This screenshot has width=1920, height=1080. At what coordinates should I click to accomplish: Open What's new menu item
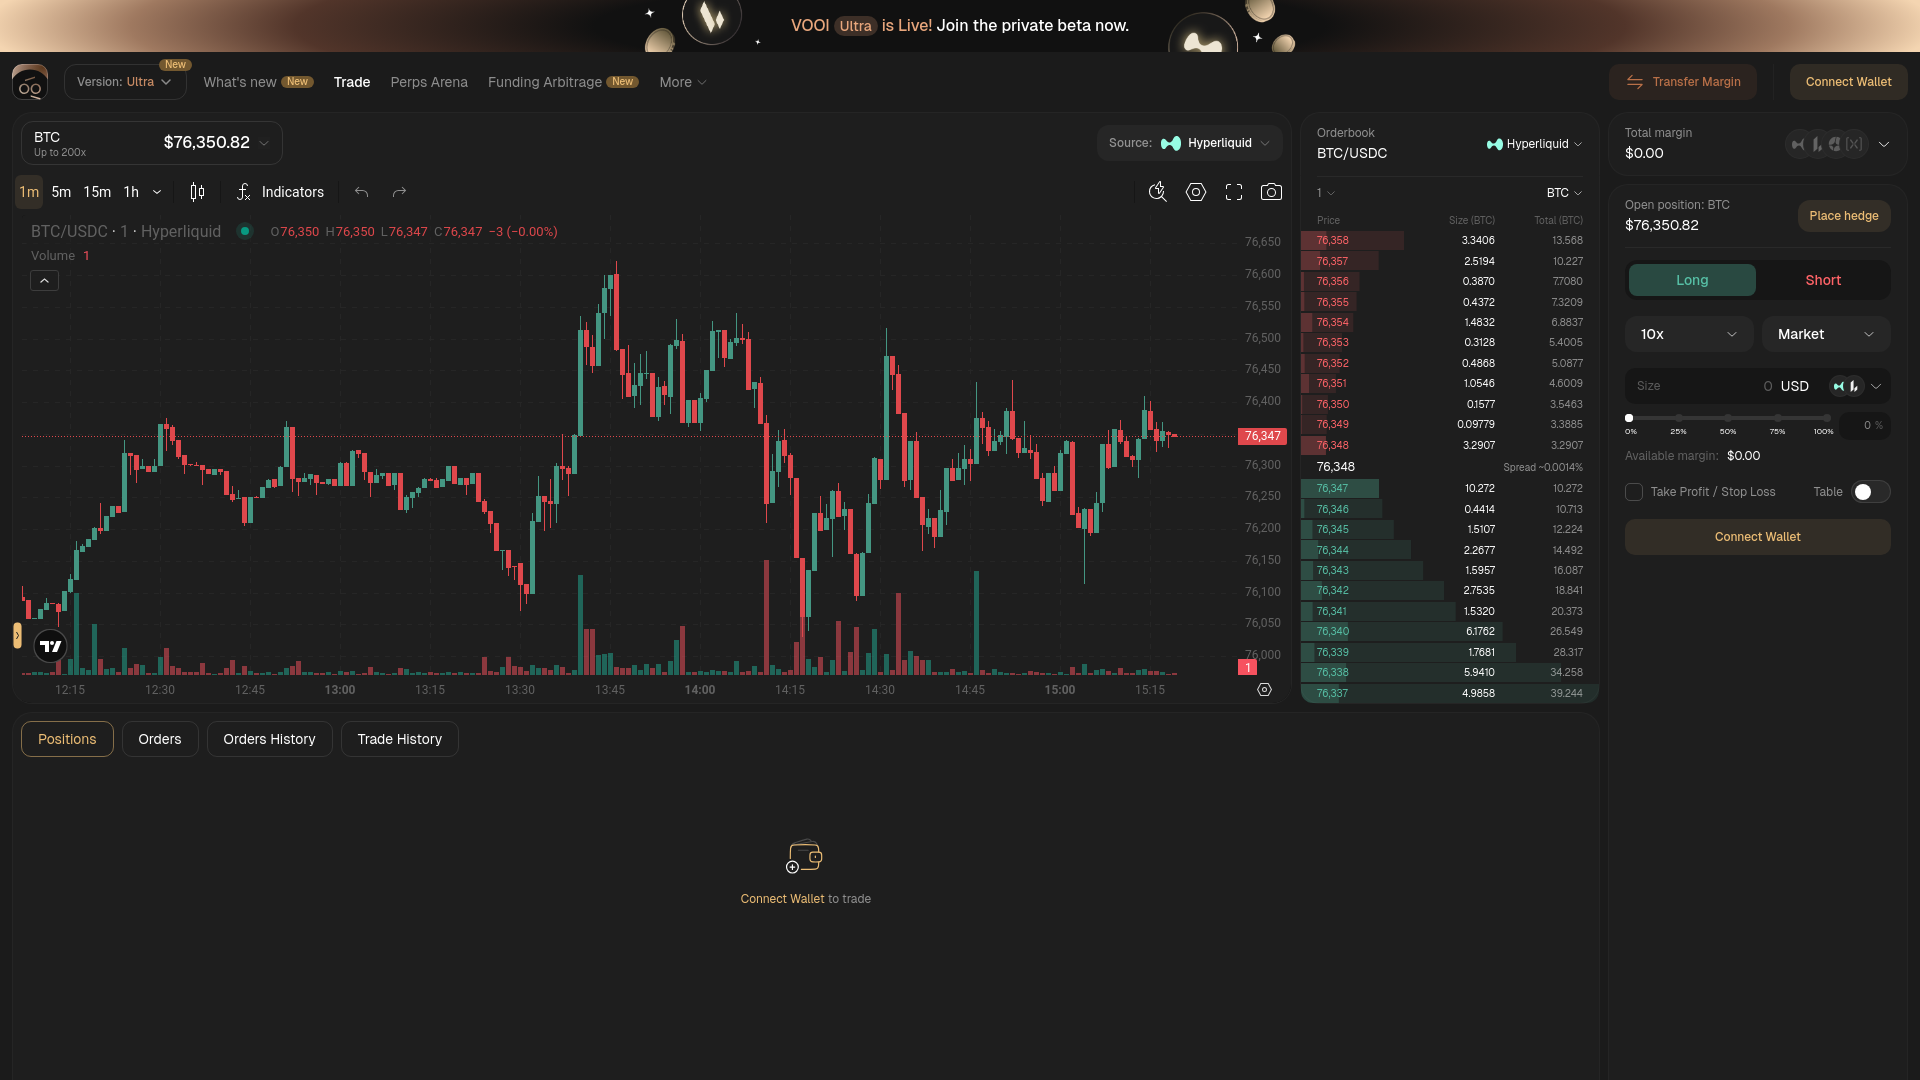coord(258,82)
